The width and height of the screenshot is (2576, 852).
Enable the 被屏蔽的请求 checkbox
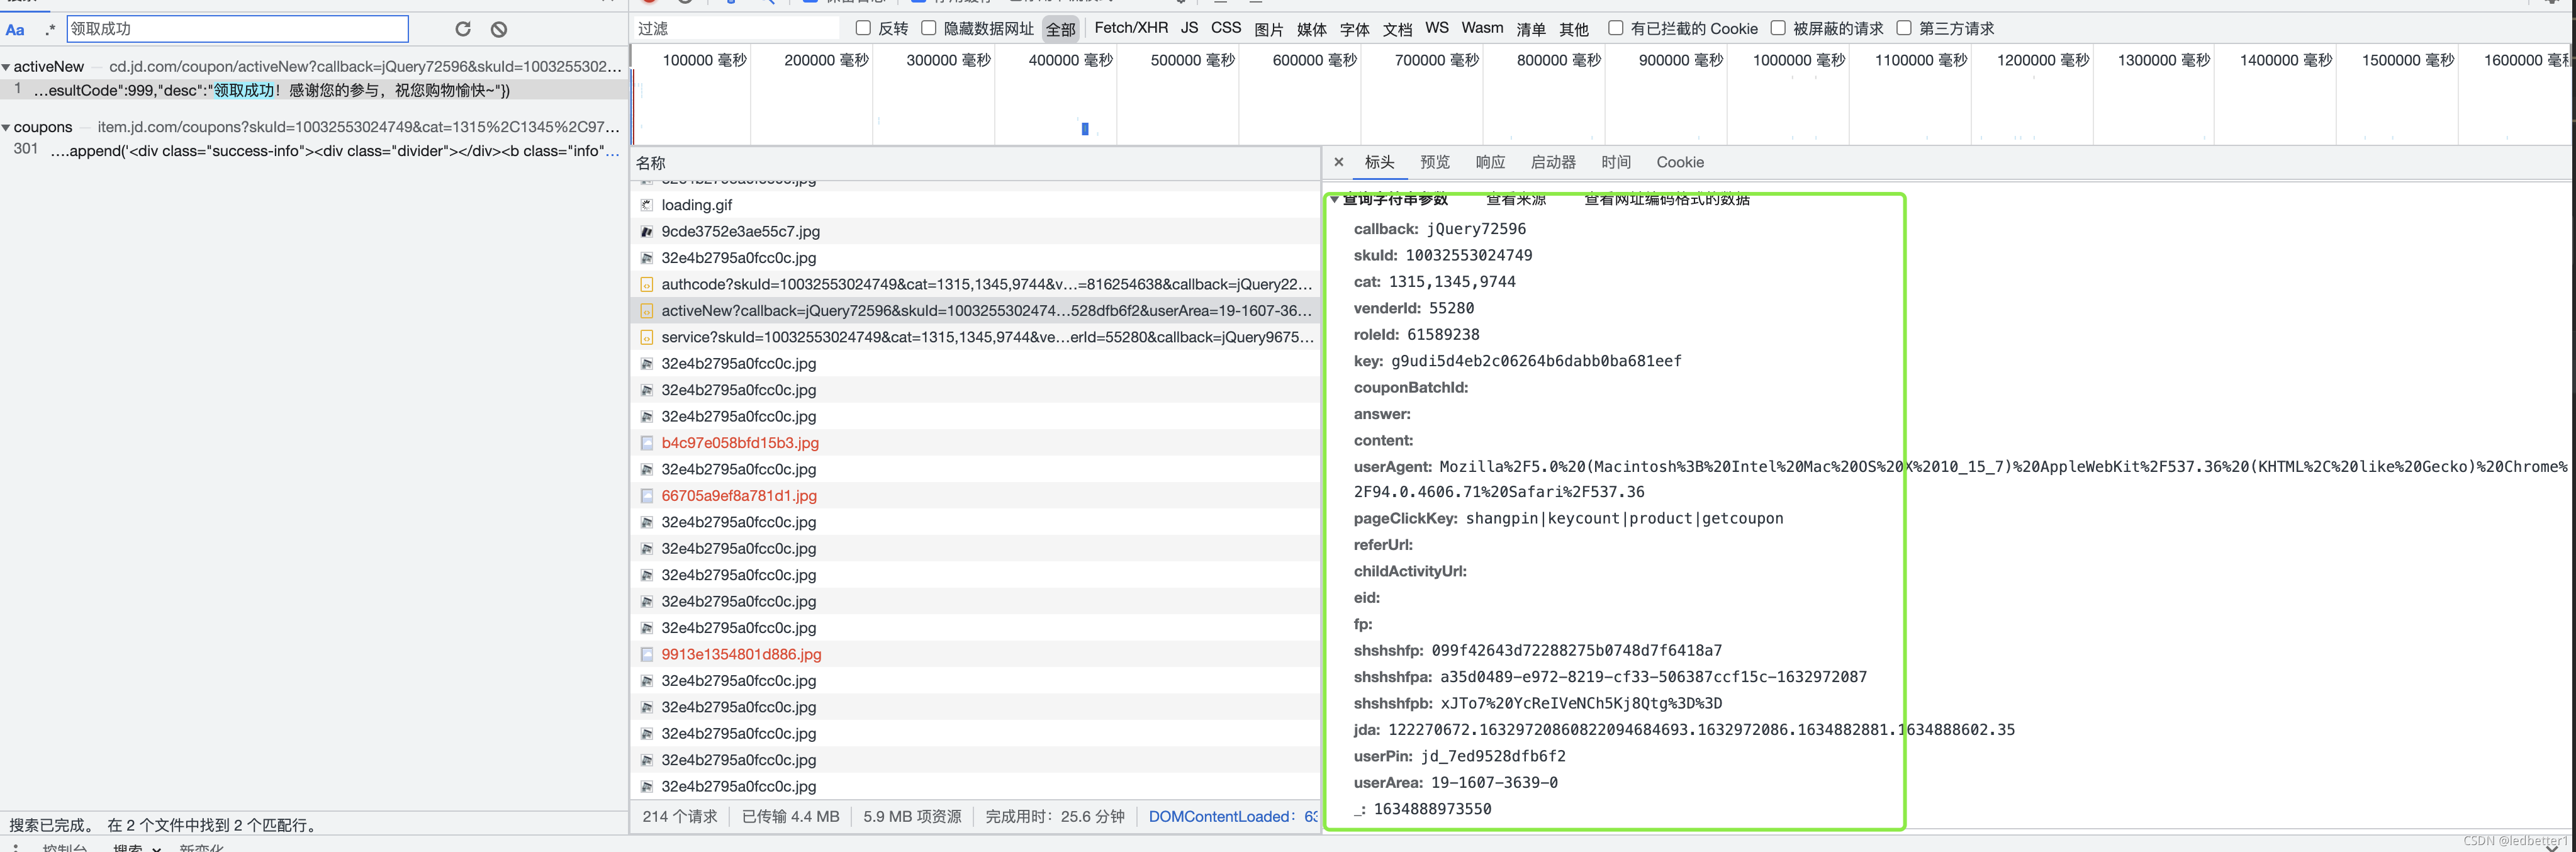(1777, 28)
